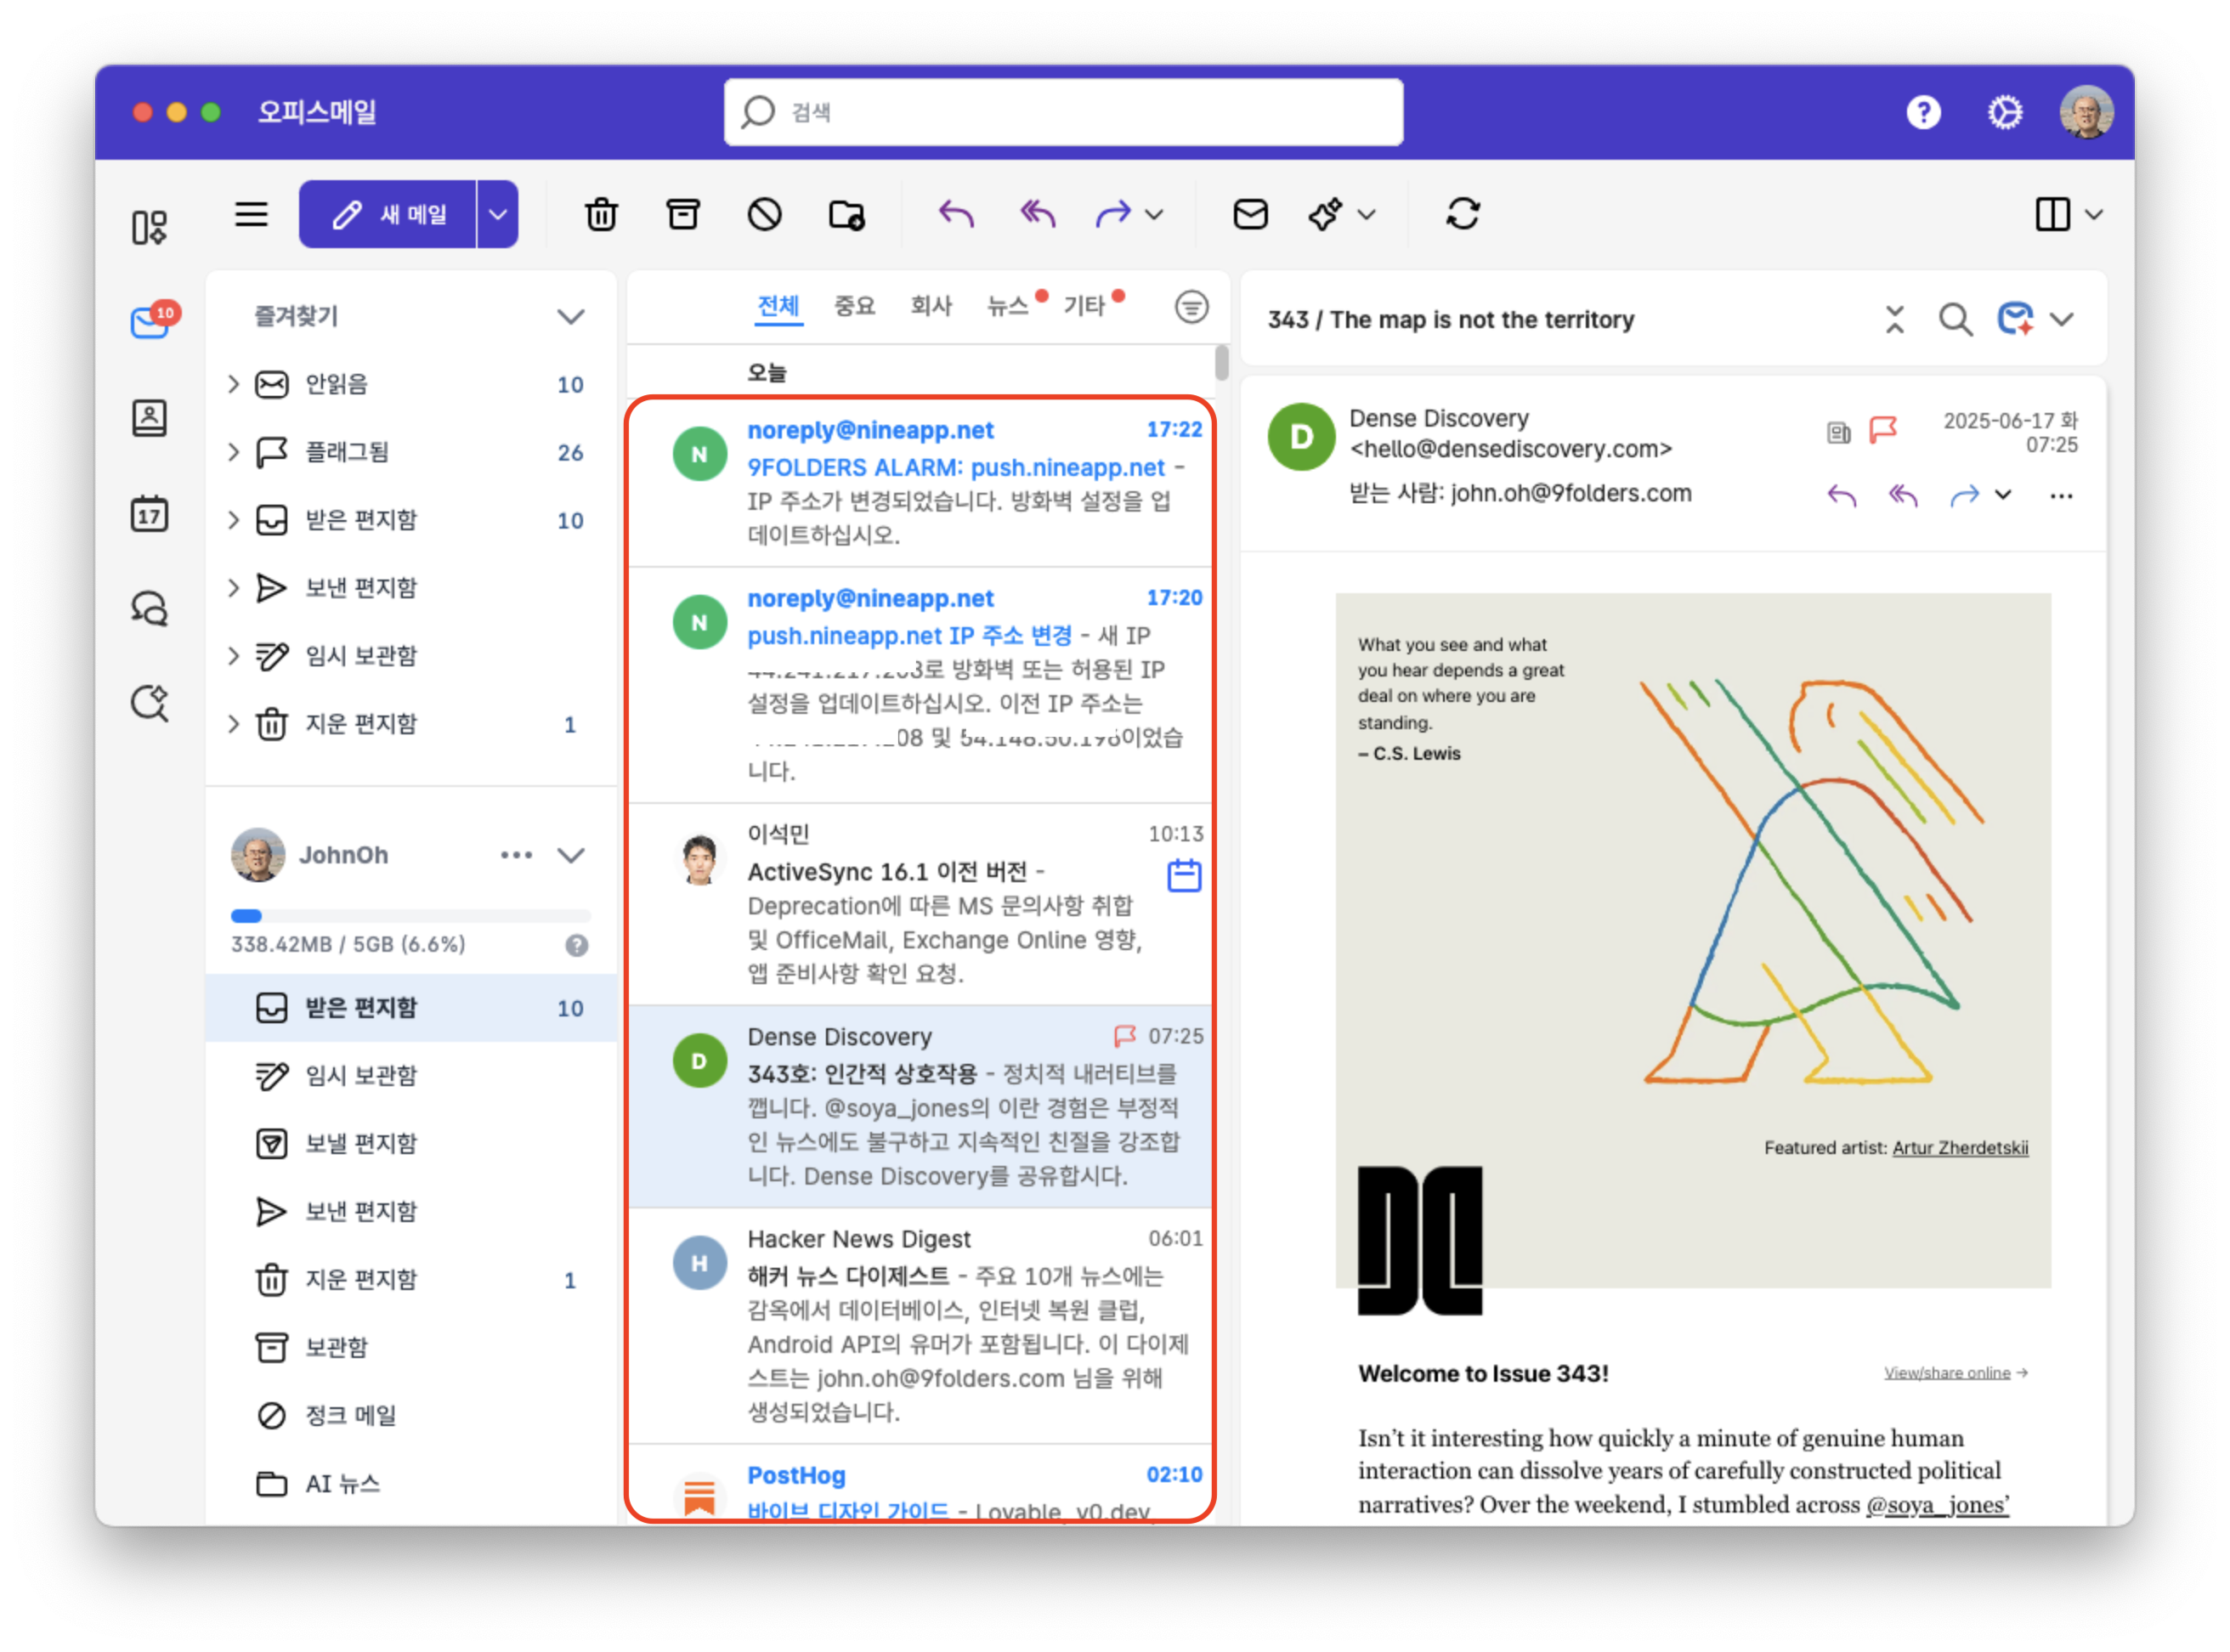This screenshot has width=2230, height=1652.
Task: Click the 검색 search field
Action: [x=1063, y=112]
